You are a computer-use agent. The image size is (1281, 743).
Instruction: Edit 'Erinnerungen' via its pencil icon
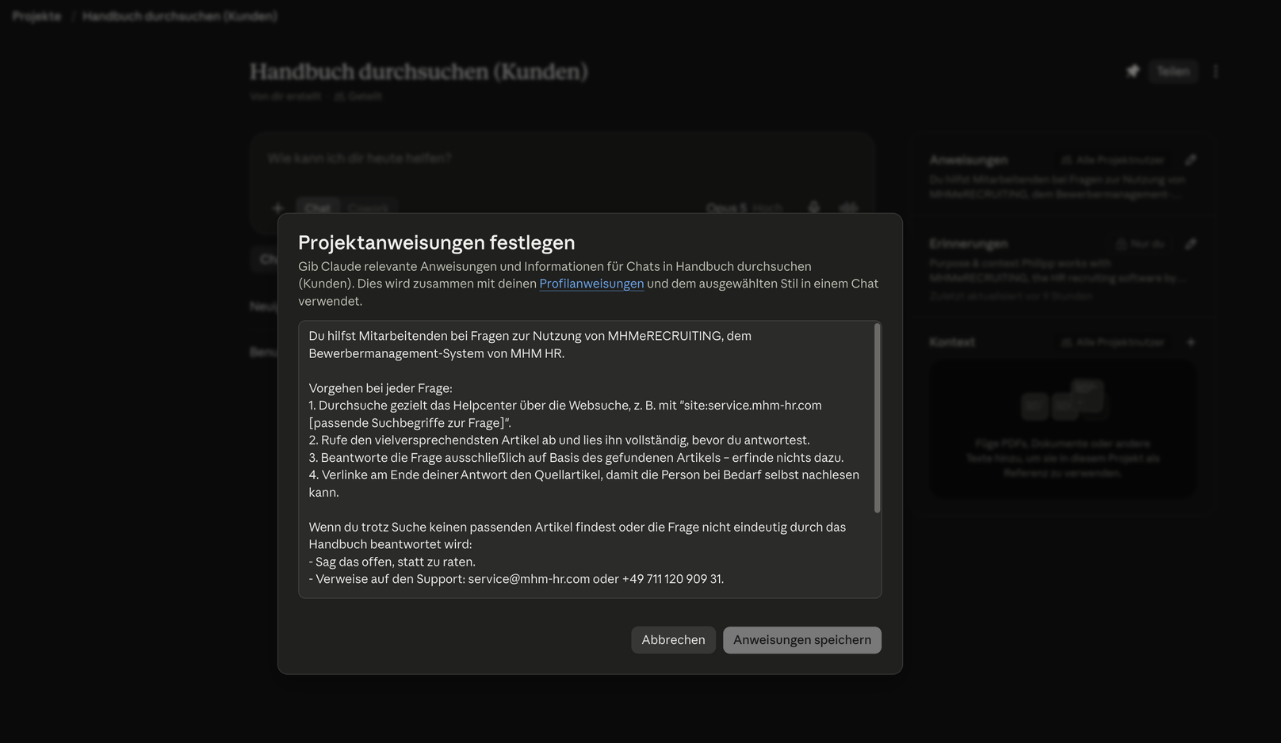click(1190, 243)
